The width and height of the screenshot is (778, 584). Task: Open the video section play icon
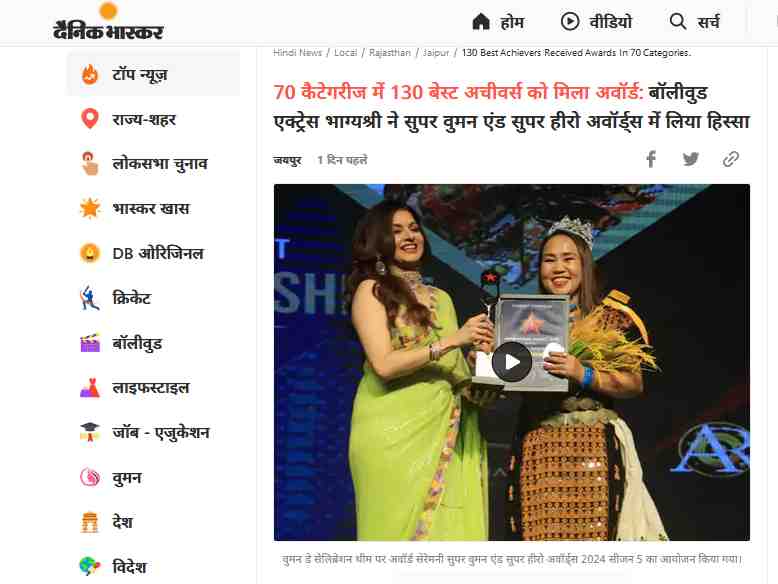pyautogui.click(x=570, y=22)
